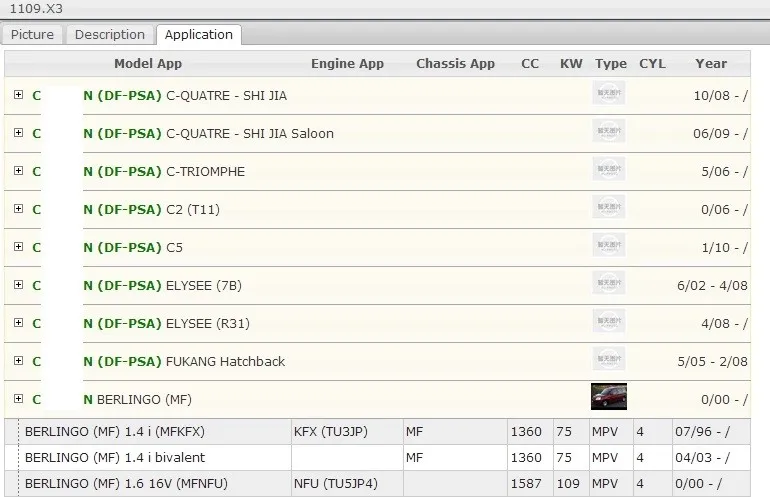Click placeholder image in FUKANG Hatchback row

609,359
